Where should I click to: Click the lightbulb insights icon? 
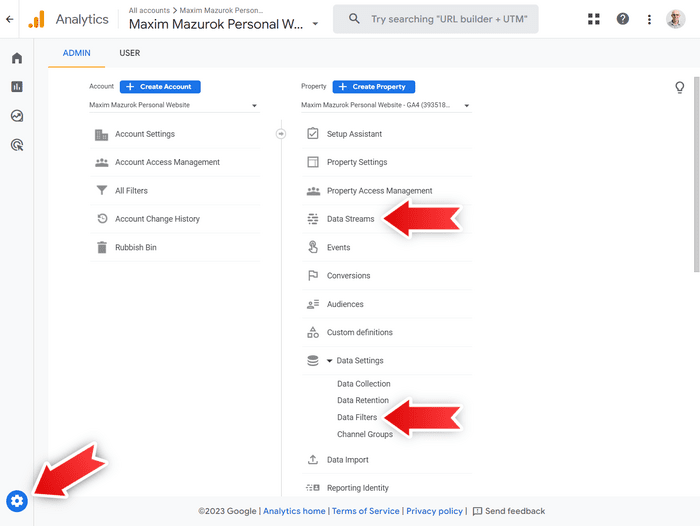pos(679,88)
